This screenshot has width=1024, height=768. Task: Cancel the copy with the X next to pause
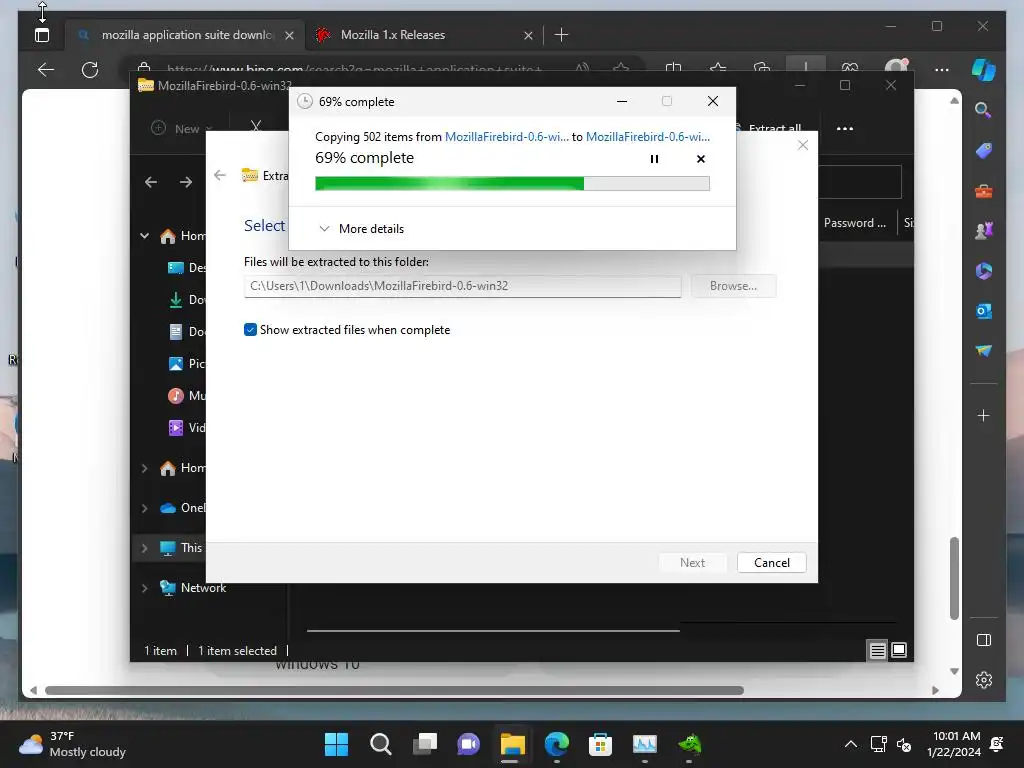click(x=701, y=159)
